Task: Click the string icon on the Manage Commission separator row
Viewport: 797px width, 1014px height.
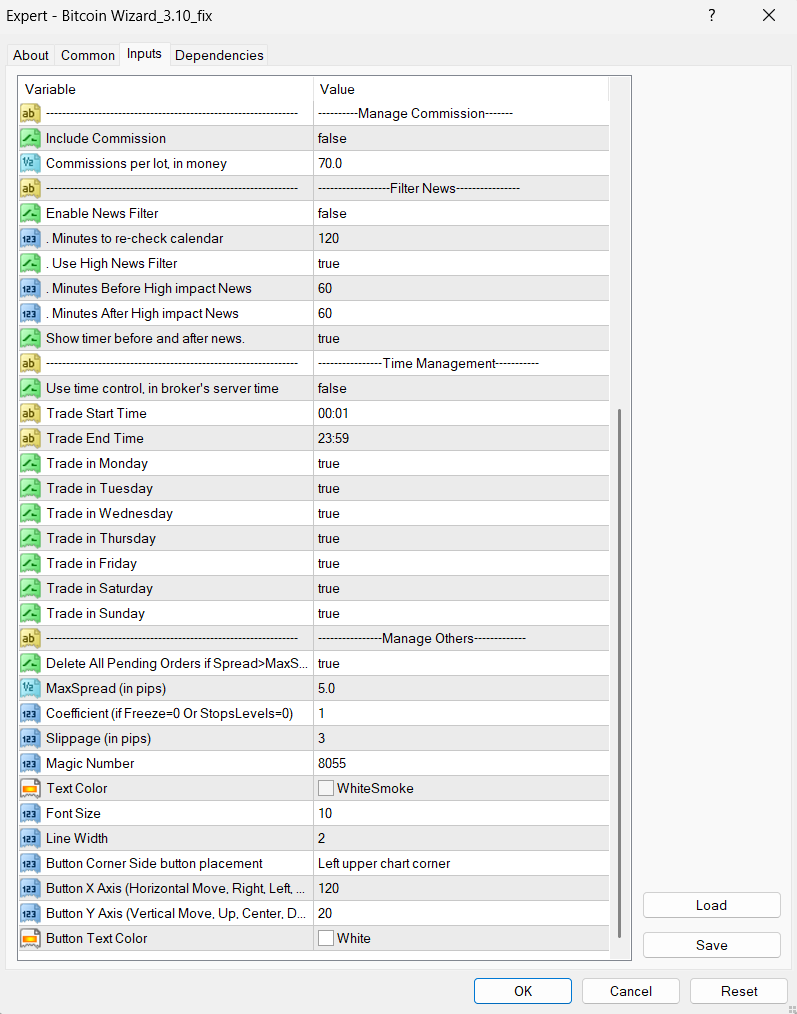Action: tap(30, 114)
